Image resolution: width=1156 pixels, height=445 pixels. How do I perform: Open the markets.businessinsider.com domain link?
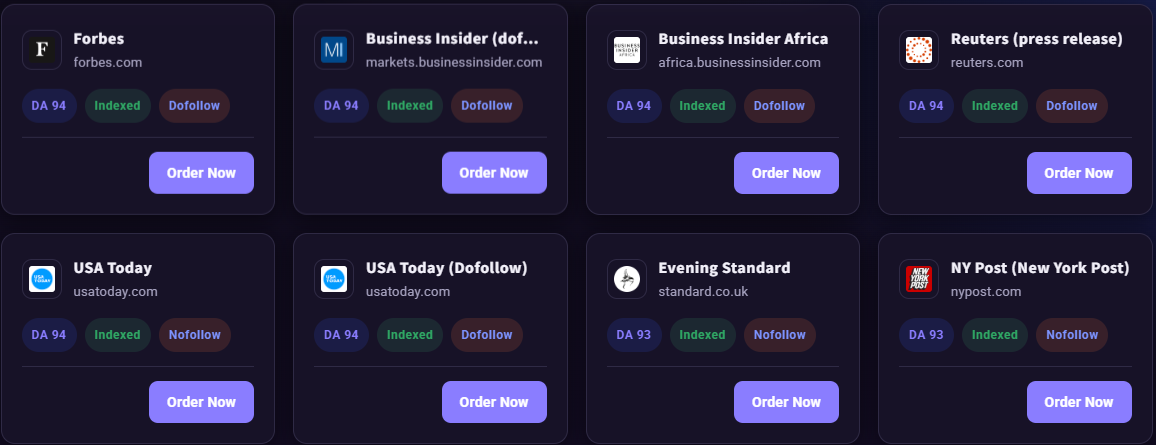coord(454,63)
